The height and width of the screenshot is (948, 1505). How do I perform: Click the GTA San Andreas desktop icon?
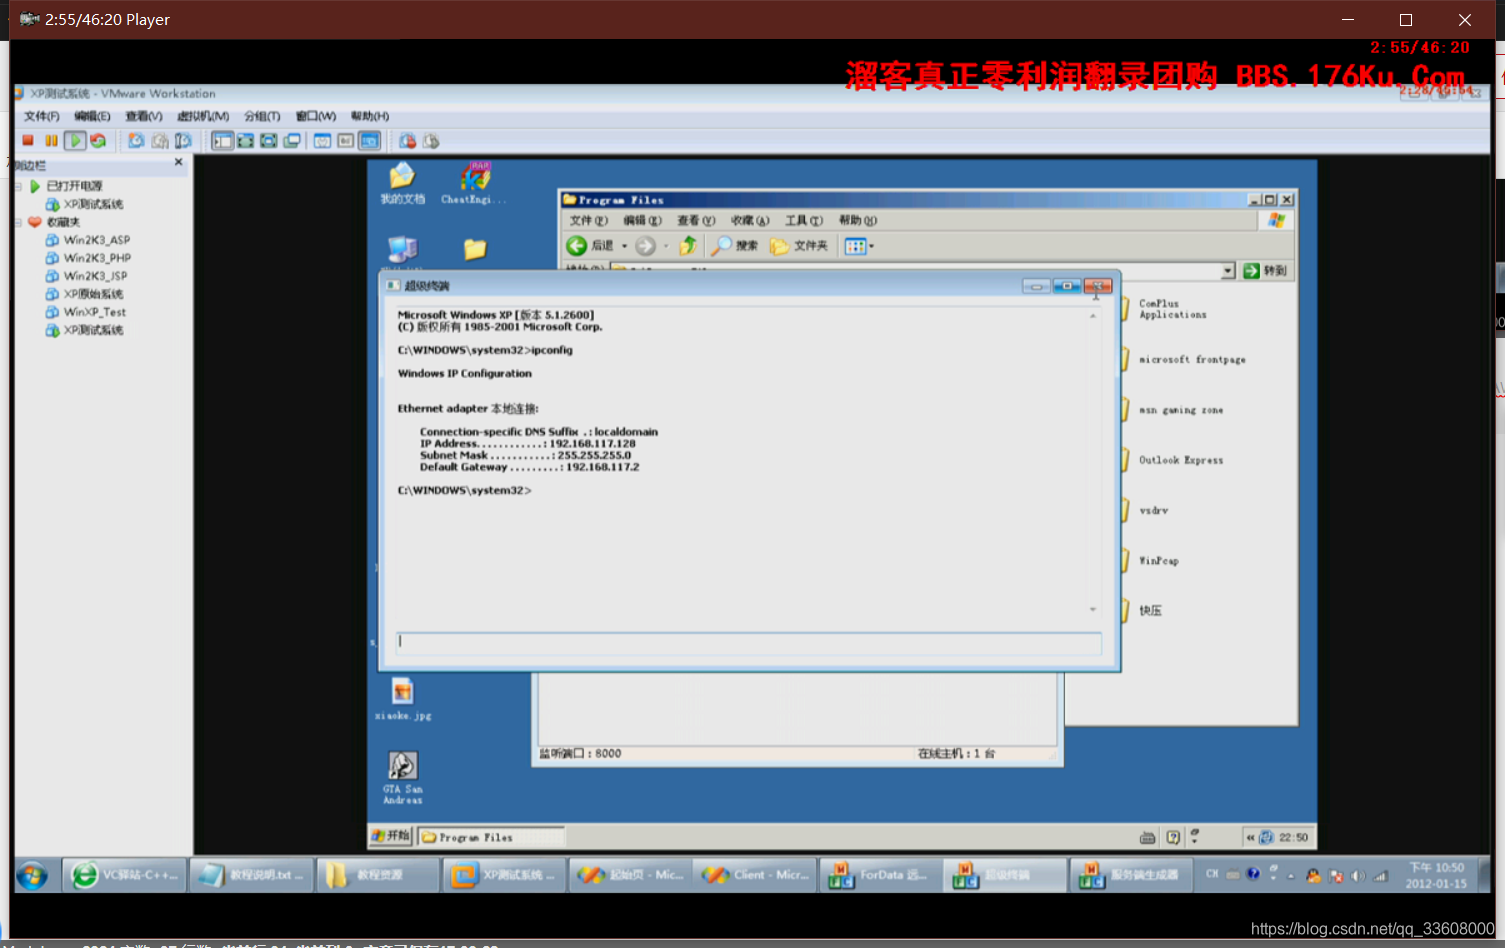pyautogui.click(x=403, y=778)
